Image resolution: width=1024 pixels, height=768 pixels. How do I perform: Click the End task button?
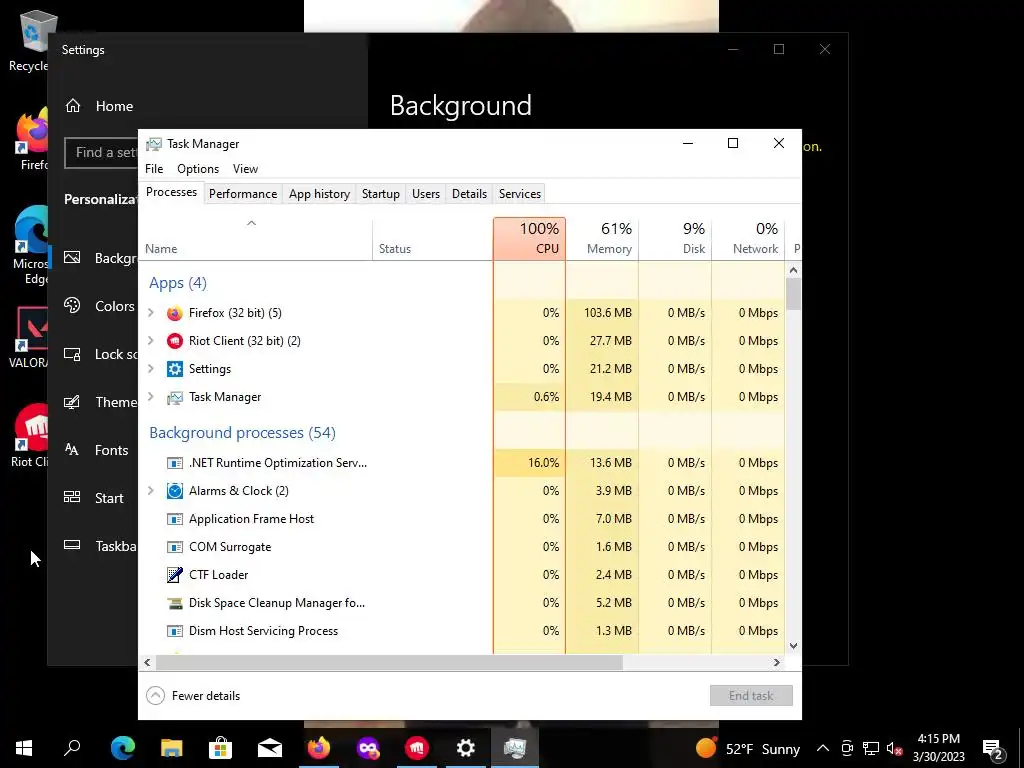(x=751, y=696)
